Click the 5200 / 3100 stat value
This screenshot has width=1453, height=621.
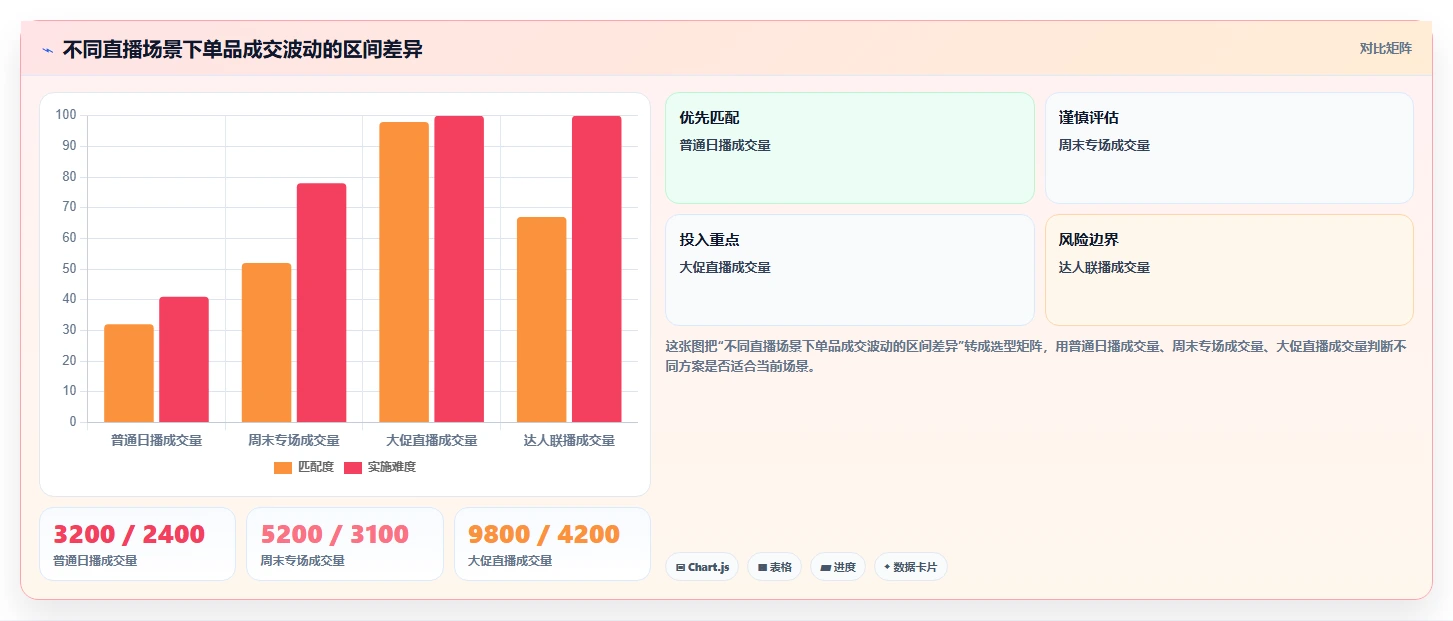(x=335, y=534)
